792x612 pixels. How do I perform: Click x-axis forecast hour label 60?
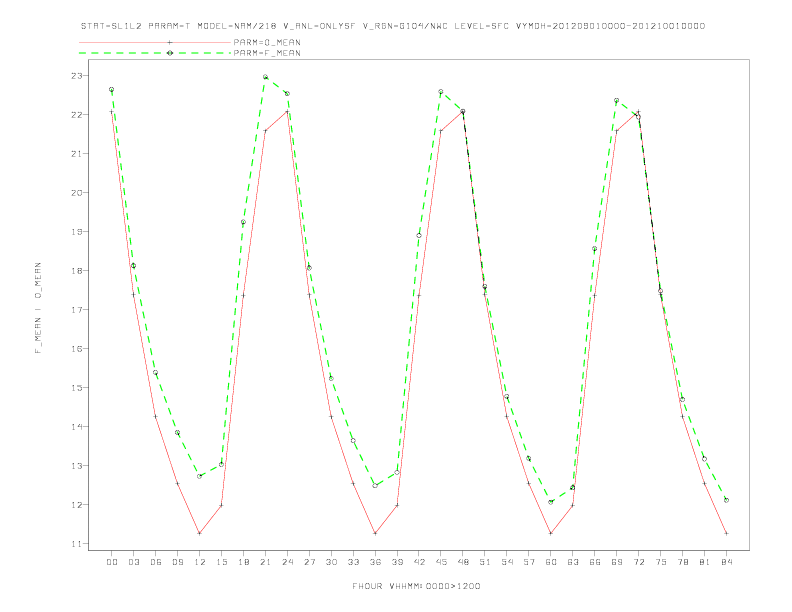point(551,562)
